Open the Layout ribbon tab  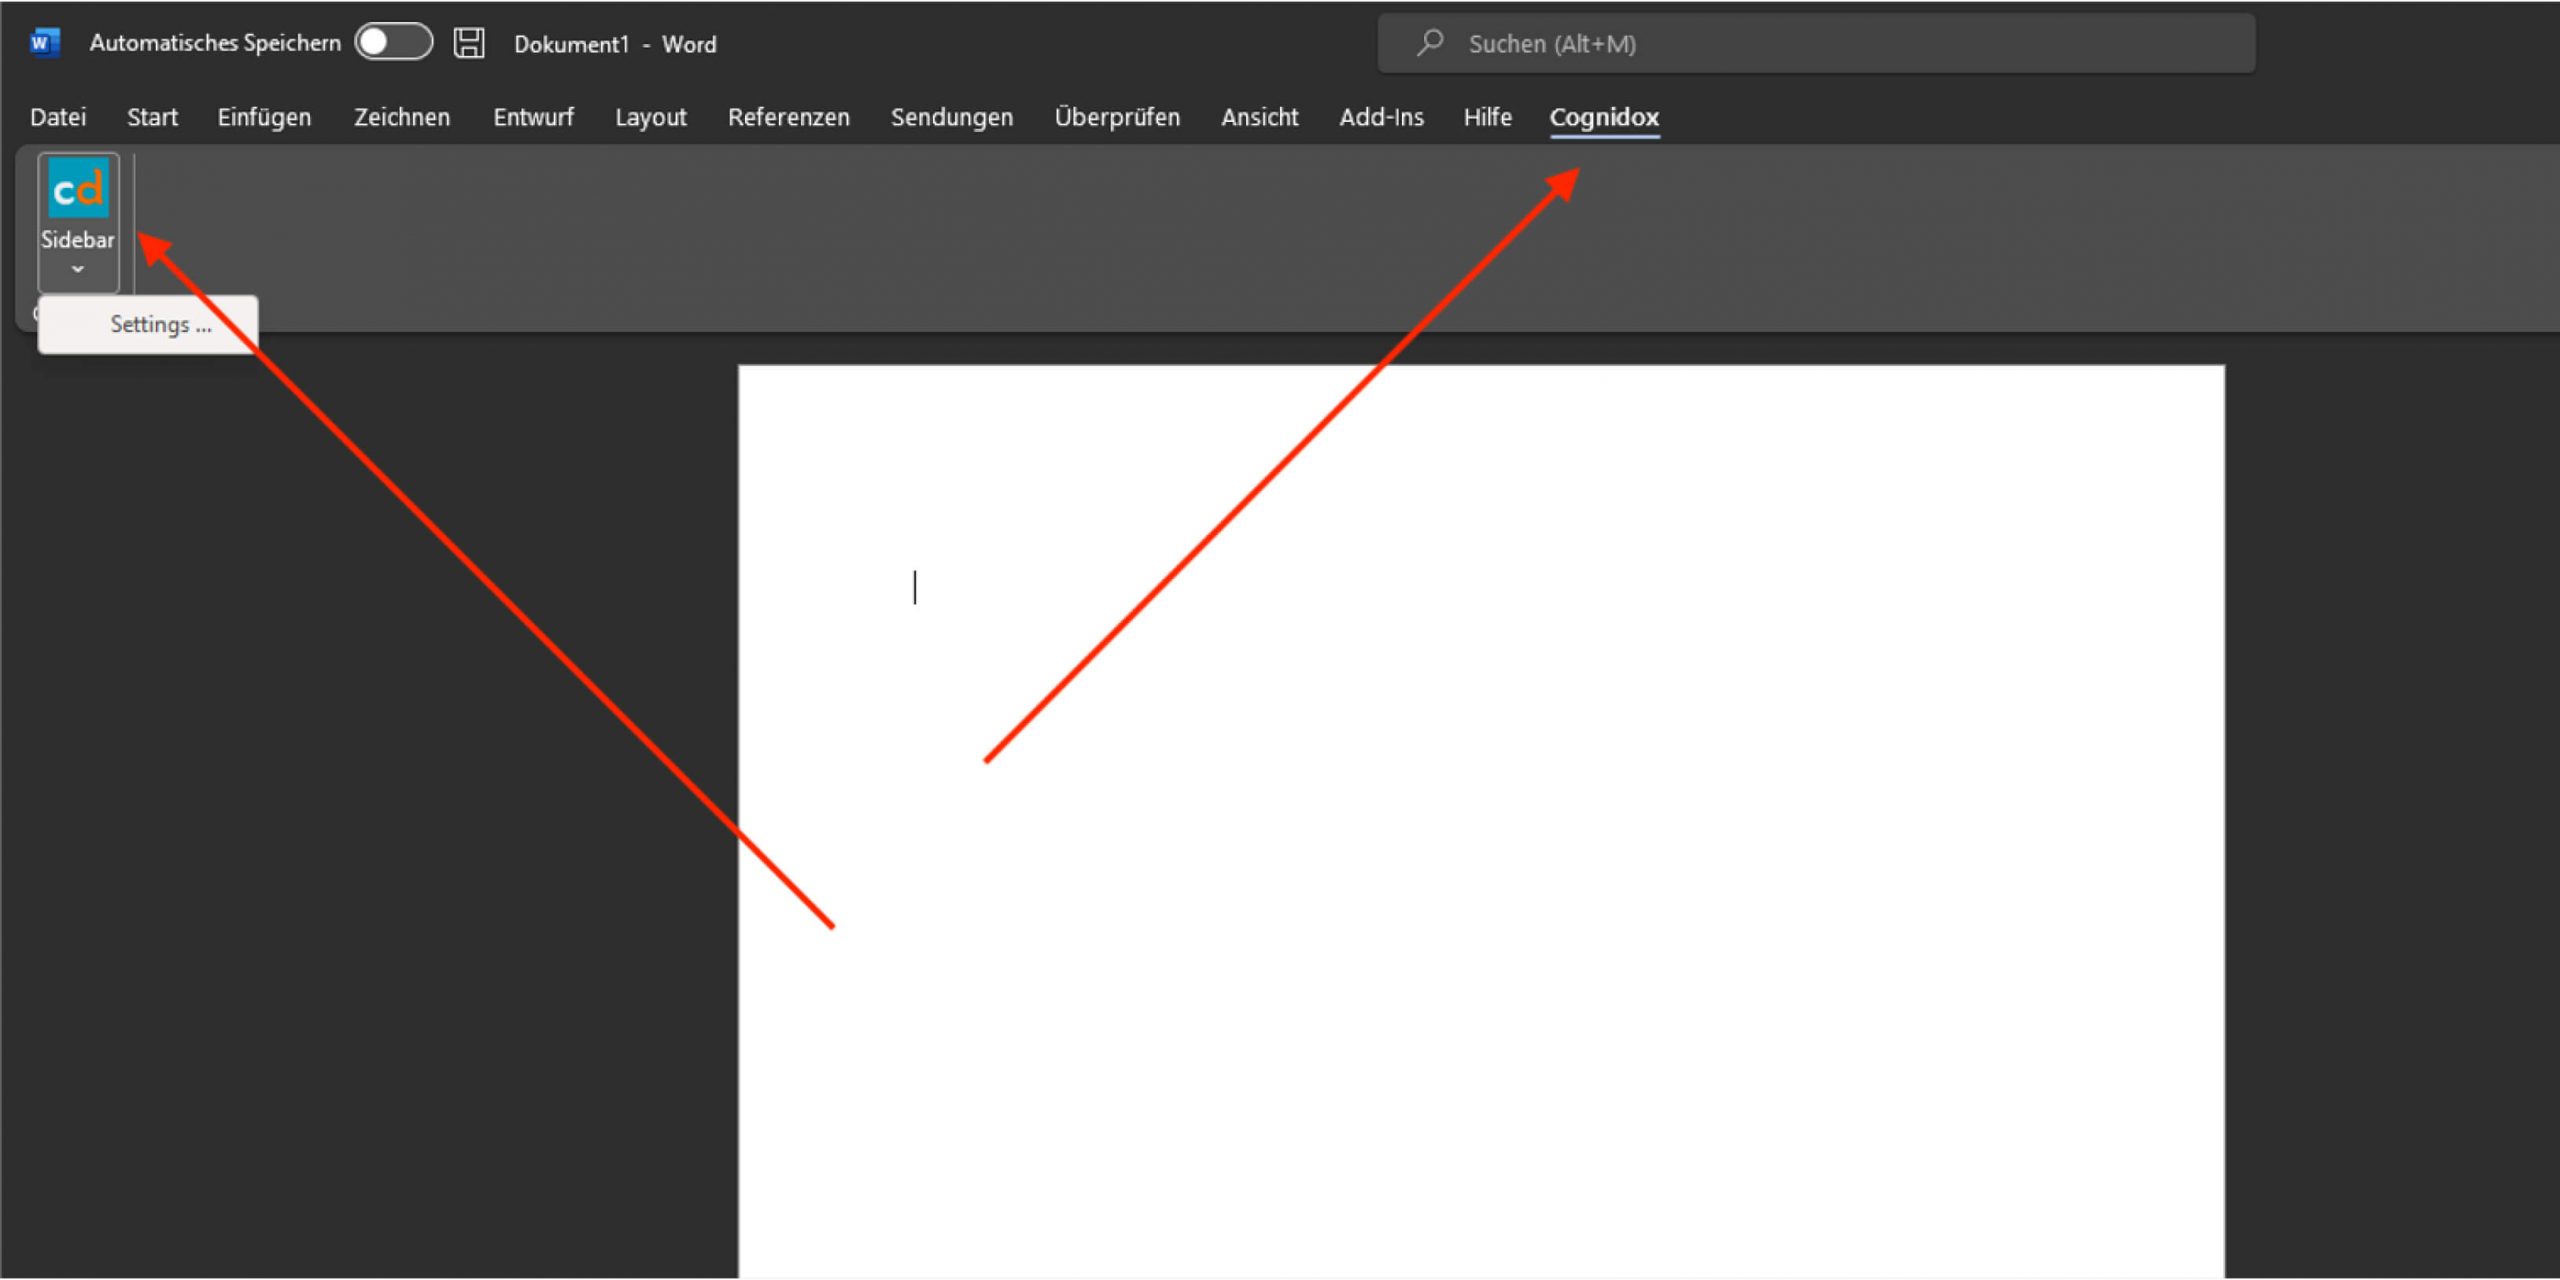point(650,117)
